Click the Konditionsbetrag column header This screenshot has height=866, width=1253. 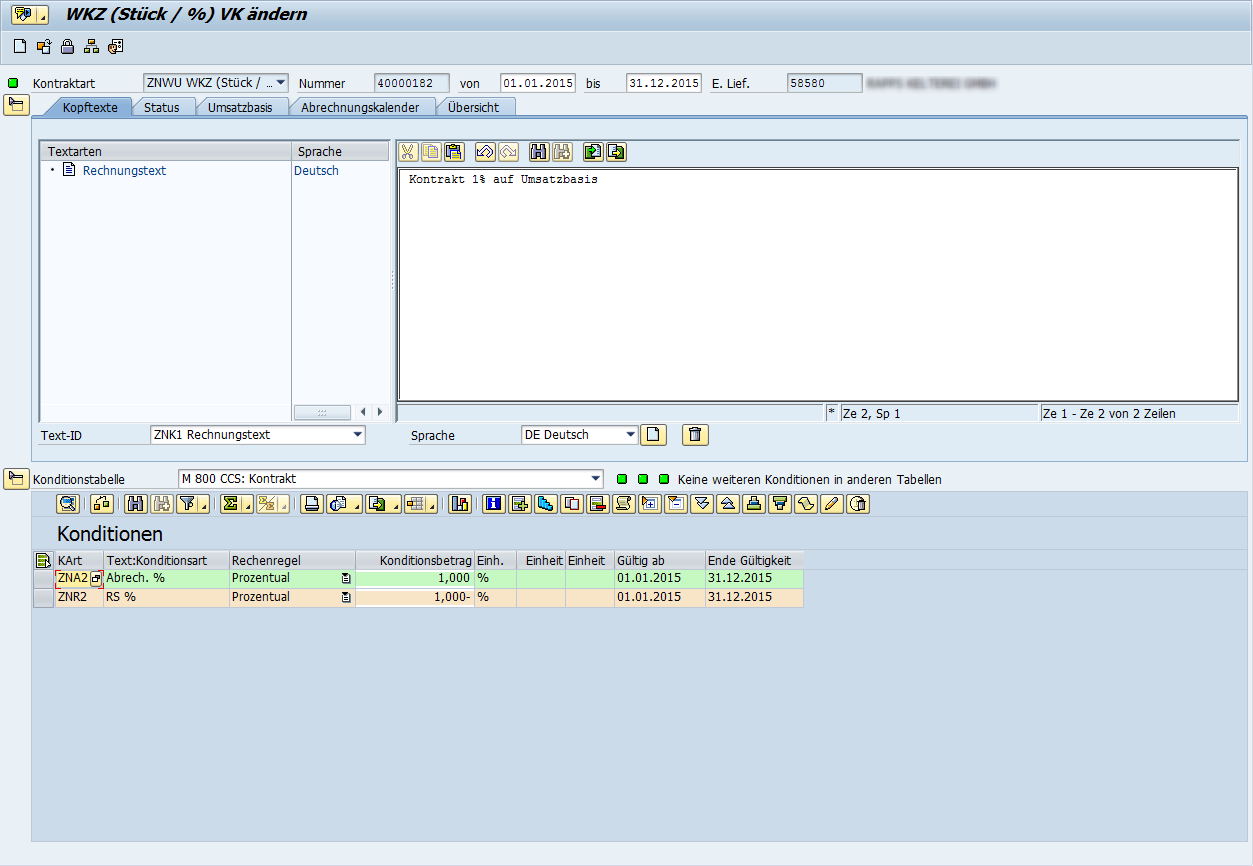click(415, 561)
